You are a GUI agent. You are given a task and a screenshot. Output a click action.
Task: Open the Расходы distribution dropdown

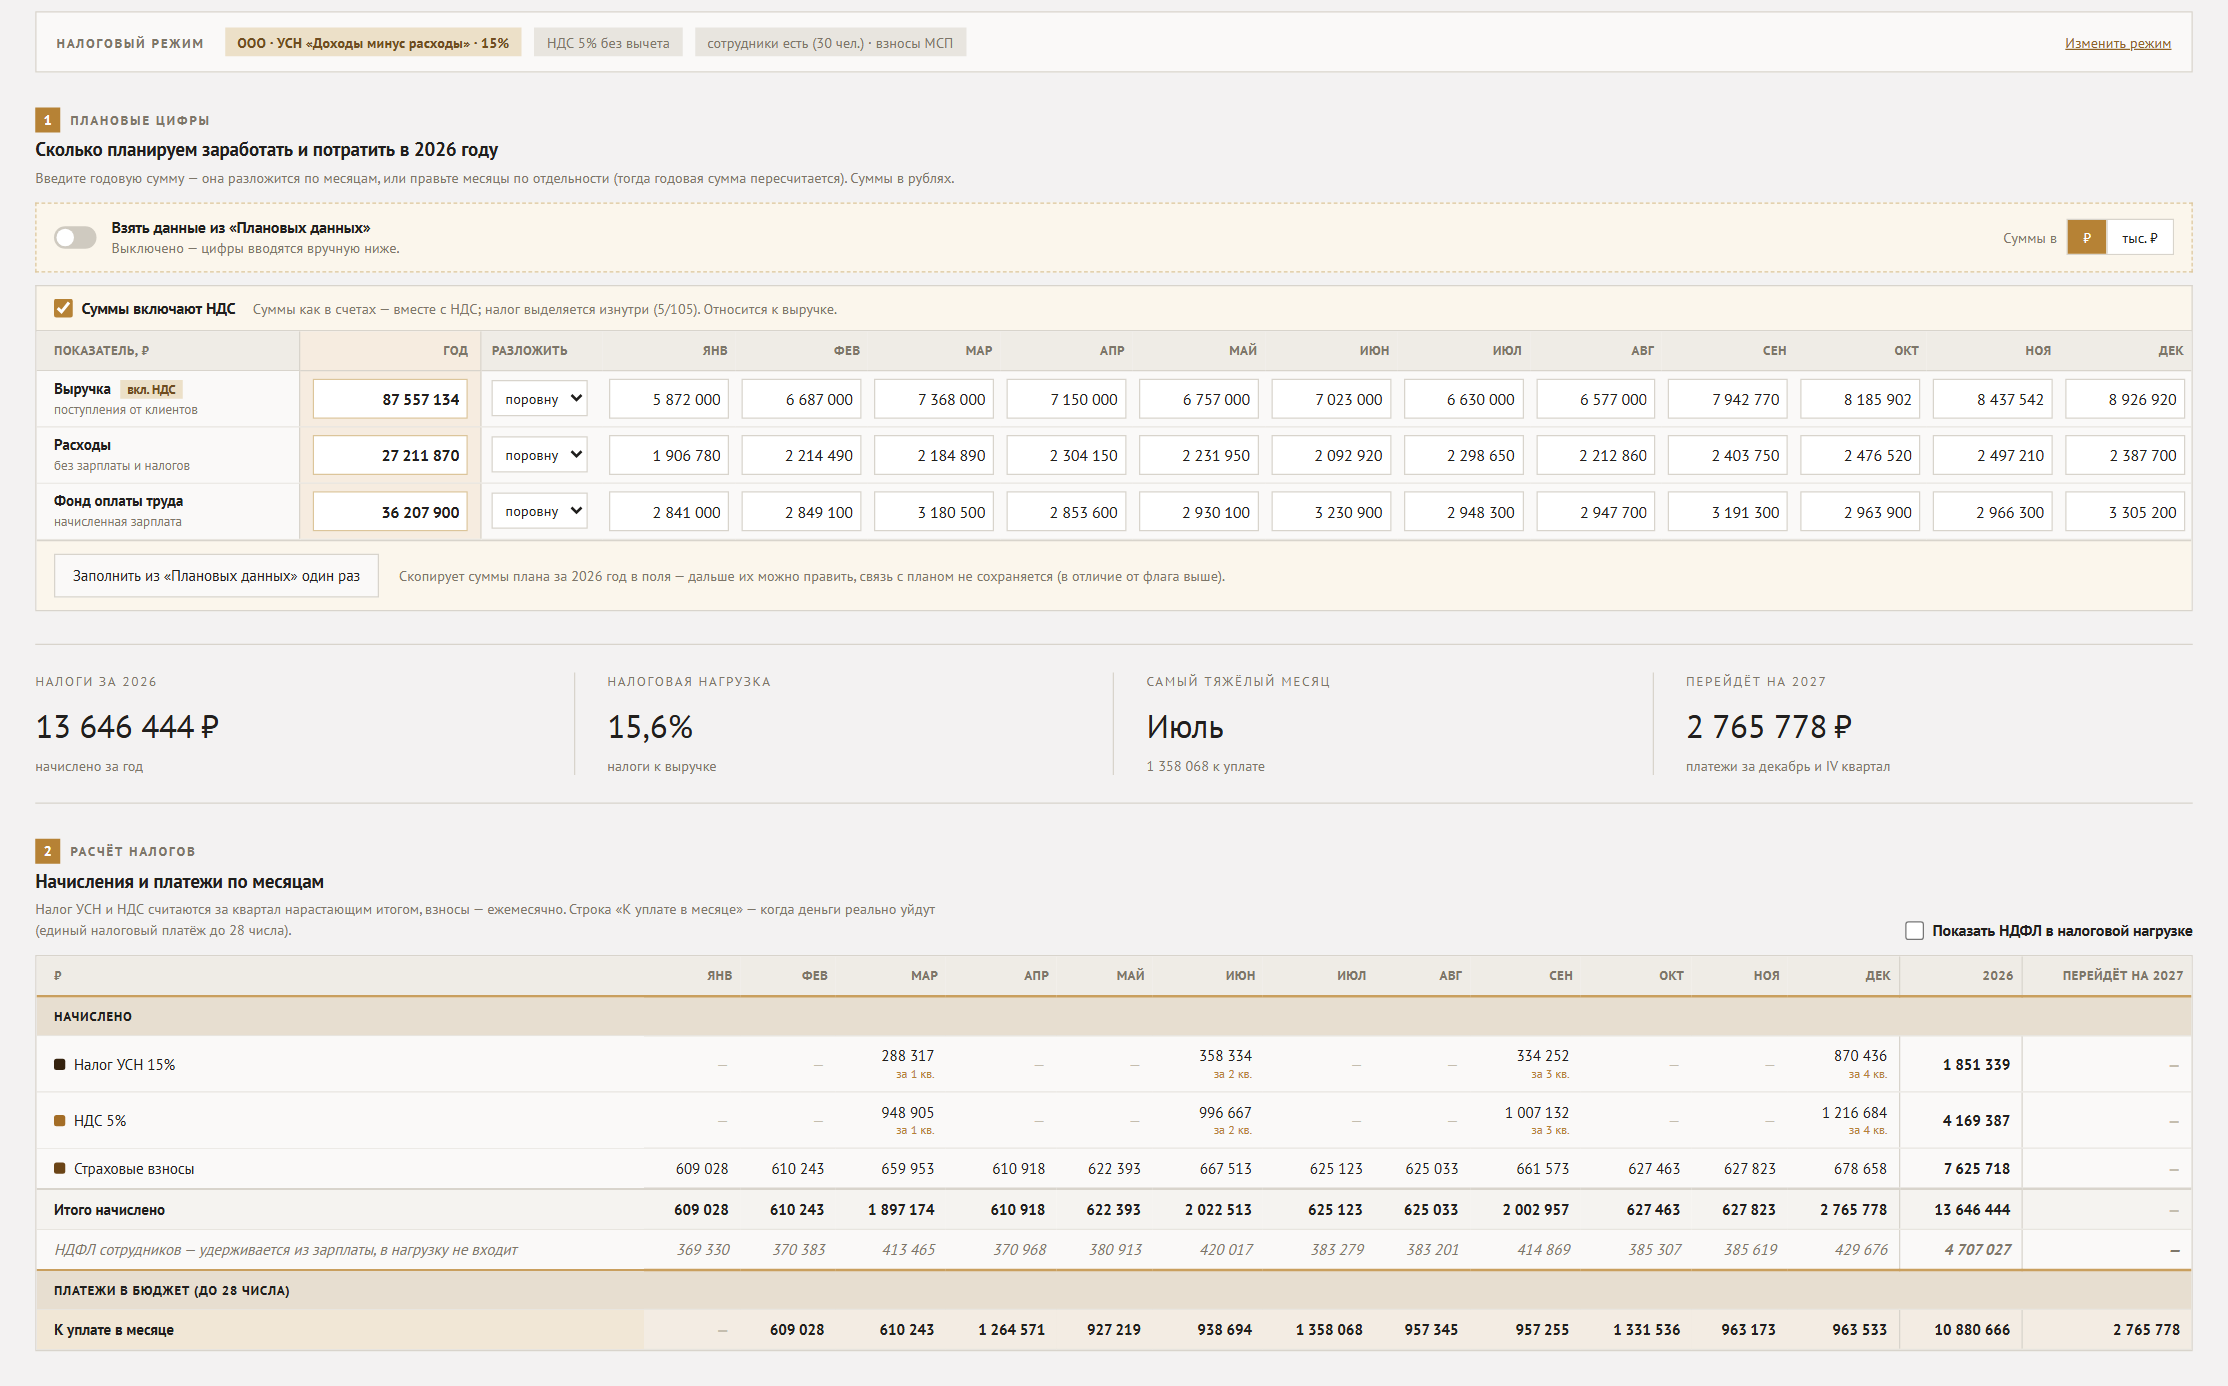[x=540, y=455]
